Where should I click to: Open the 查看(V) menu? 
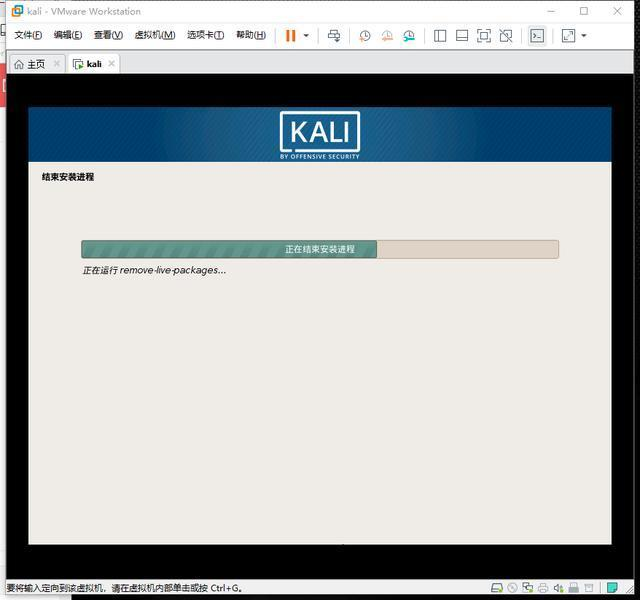point(108,35)
